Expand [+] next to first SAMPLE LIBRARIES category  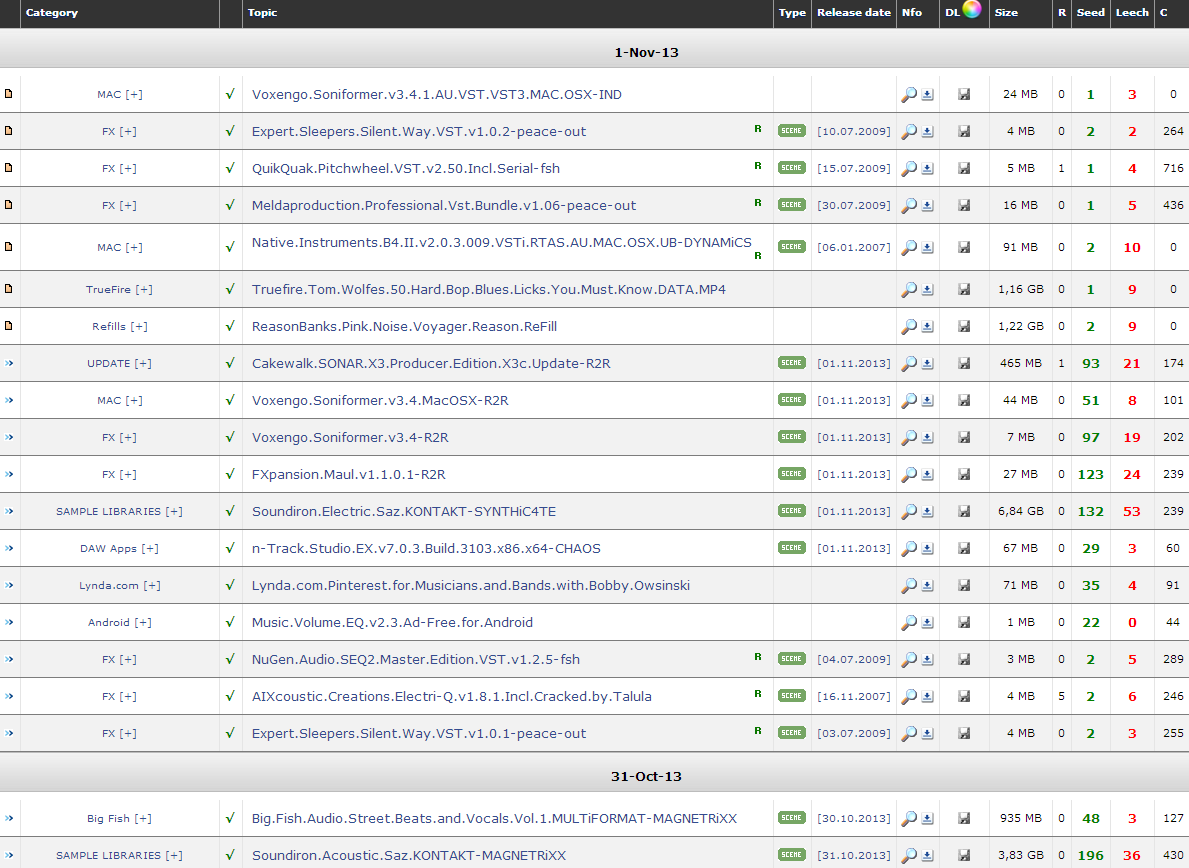pyautogui.click(x=174, y=512)
